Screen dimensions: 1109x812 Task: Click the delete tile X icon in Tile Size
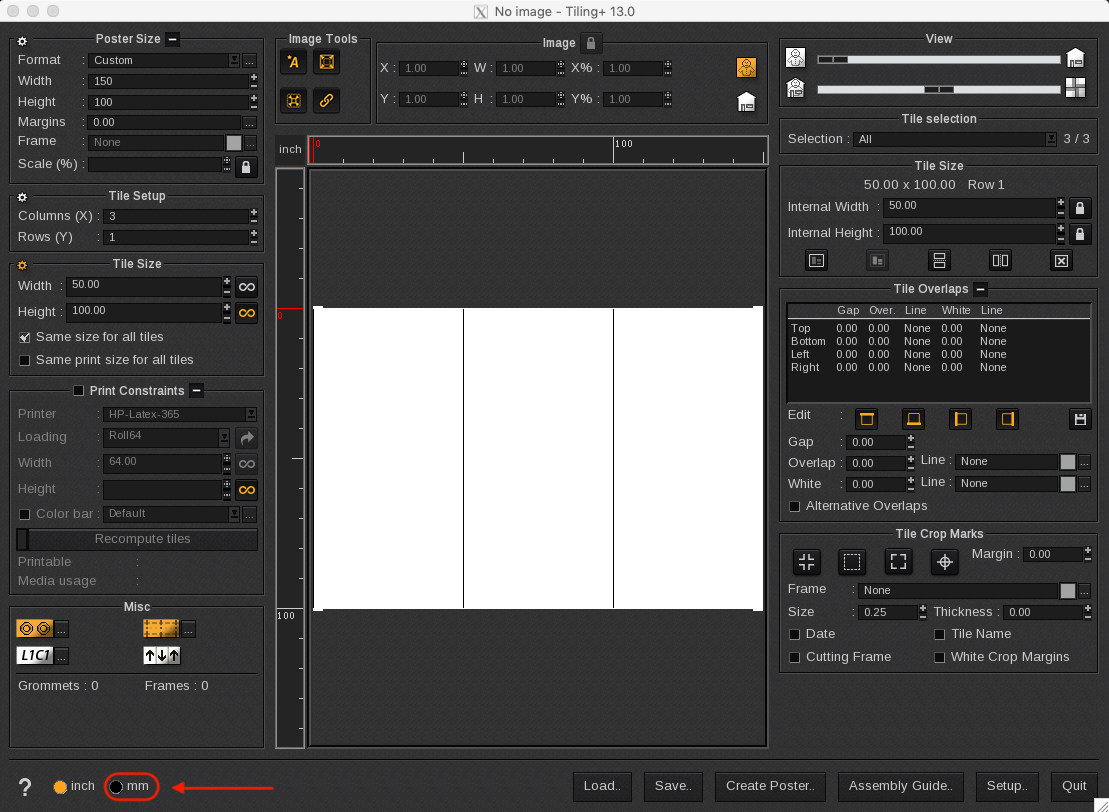[1061, 259]
